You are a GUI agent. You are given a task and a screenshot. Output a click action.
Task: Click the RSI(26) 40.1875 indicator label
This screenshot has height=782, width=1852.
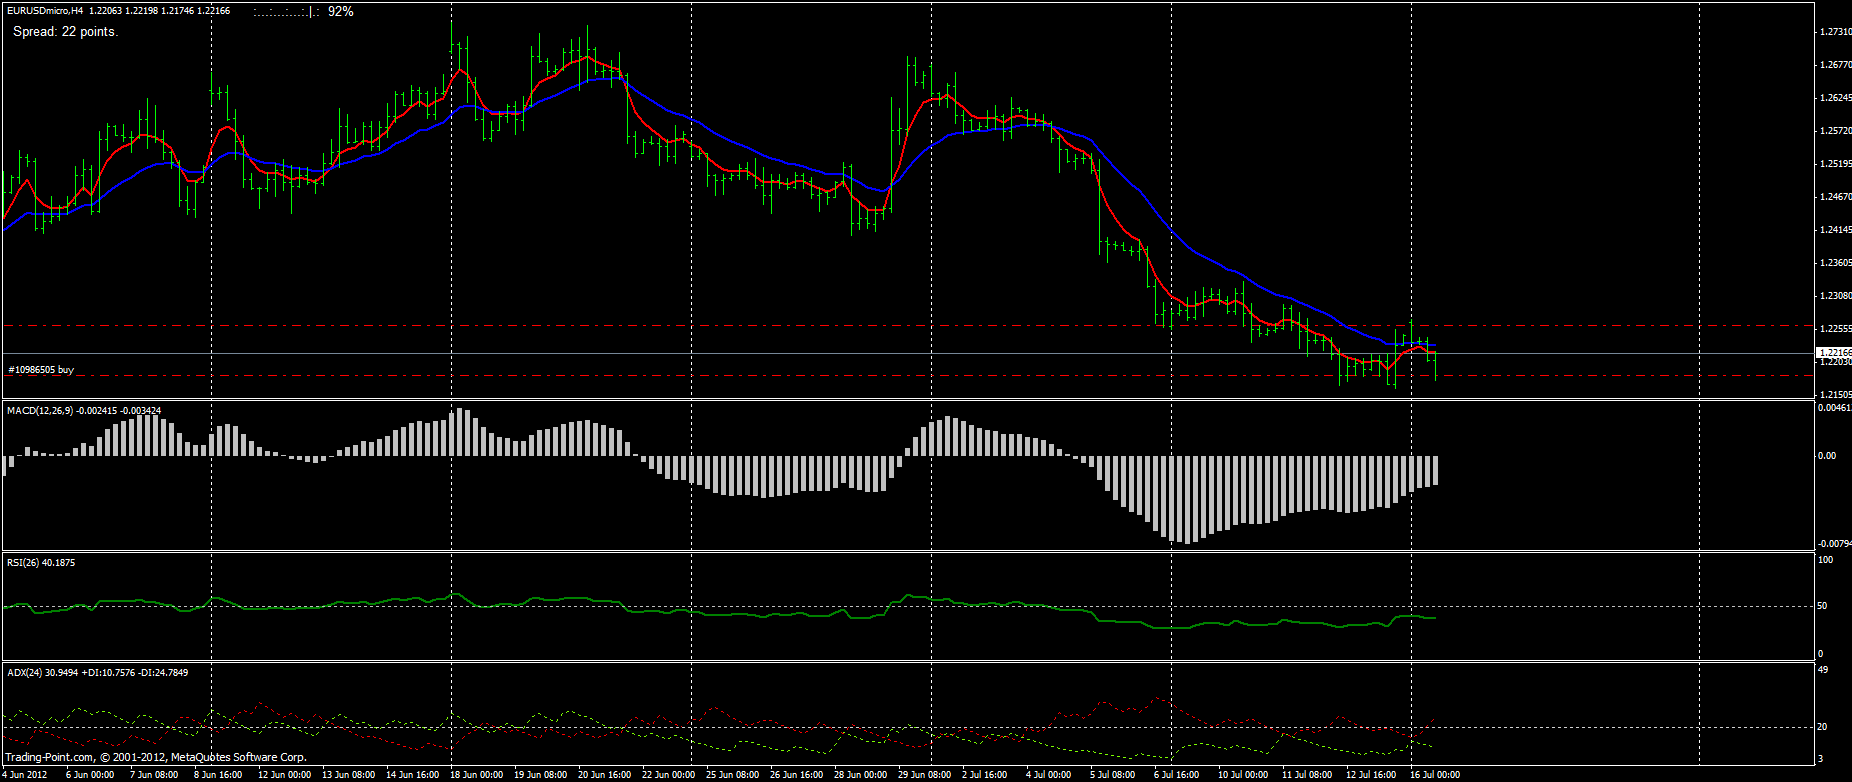(x=41, y=563)
